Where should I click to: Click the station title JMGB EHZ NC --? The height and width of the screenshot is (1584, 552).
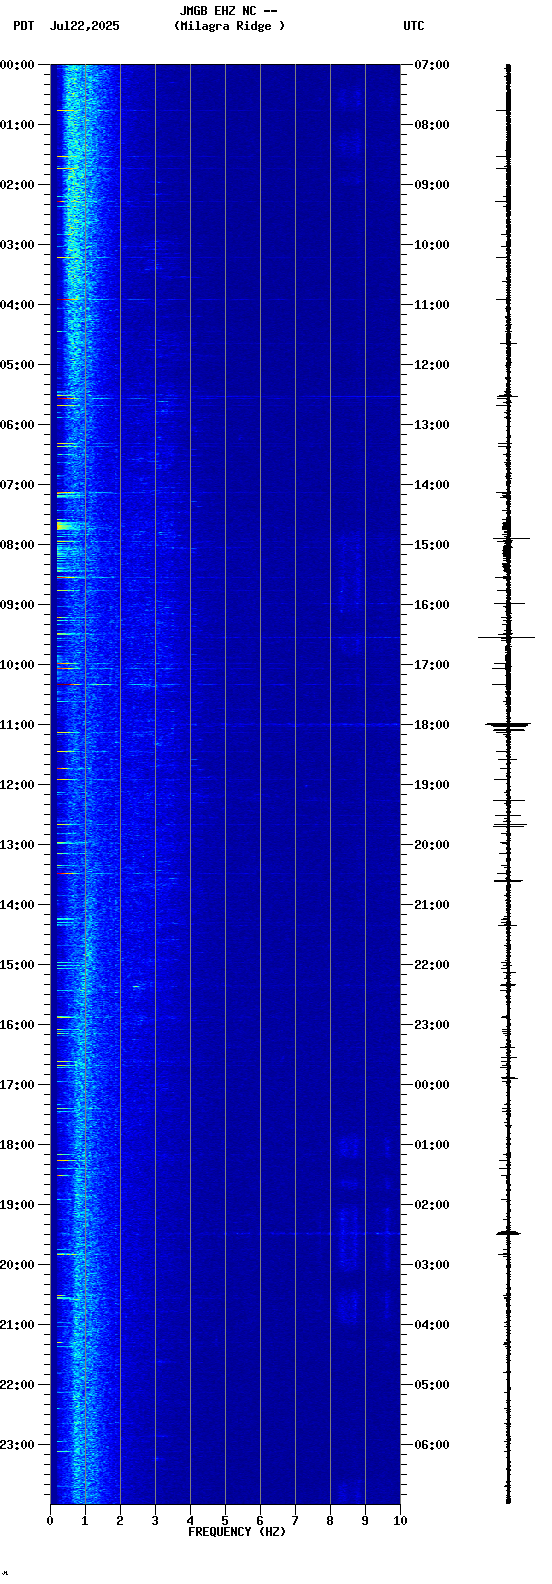pos(228,11)
